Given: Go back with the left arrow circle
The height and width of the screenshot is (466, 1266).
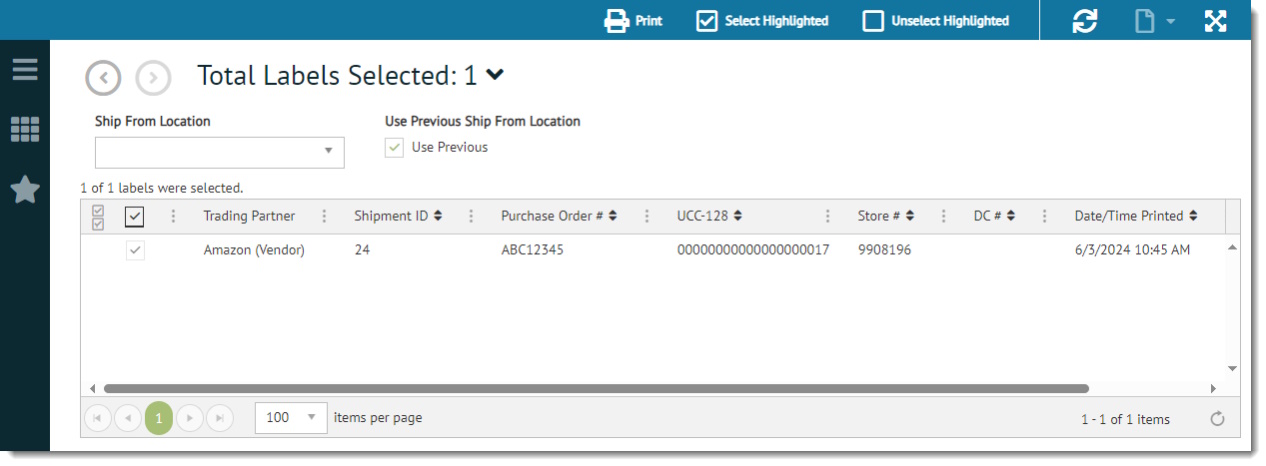Looking at the screenshot, I should click(103, 77).
